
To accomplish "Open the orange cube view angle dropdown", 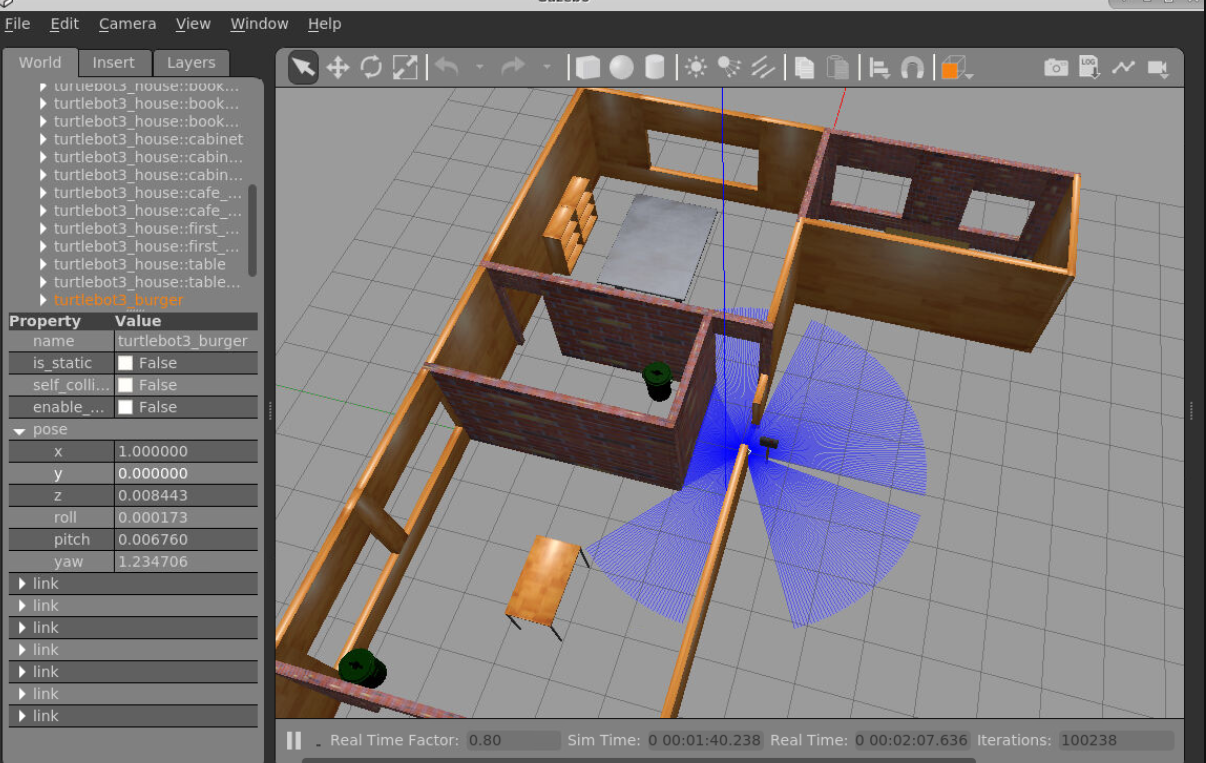I will (958, 68).
